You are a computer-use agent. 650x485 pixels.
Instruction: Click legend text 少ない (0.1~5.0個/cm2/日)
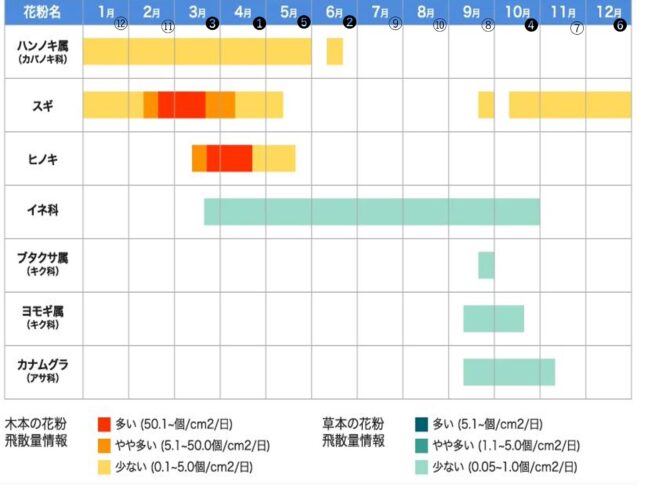pos(184,467)
